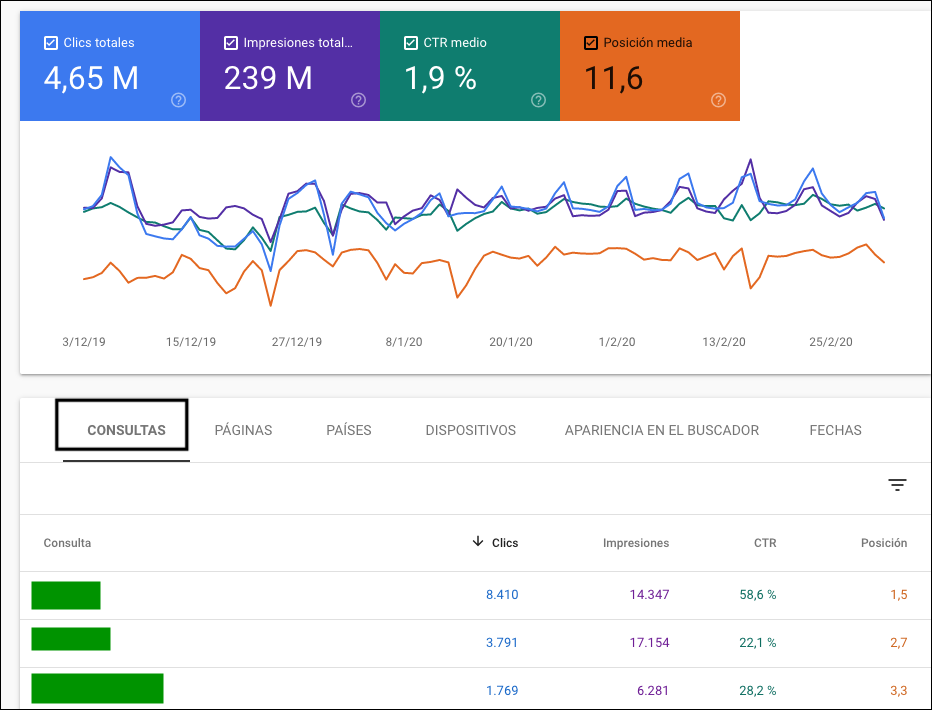Switch to the FECHAS tab
Viewport: 932px width, 710px height.
(x=835, y=430)
